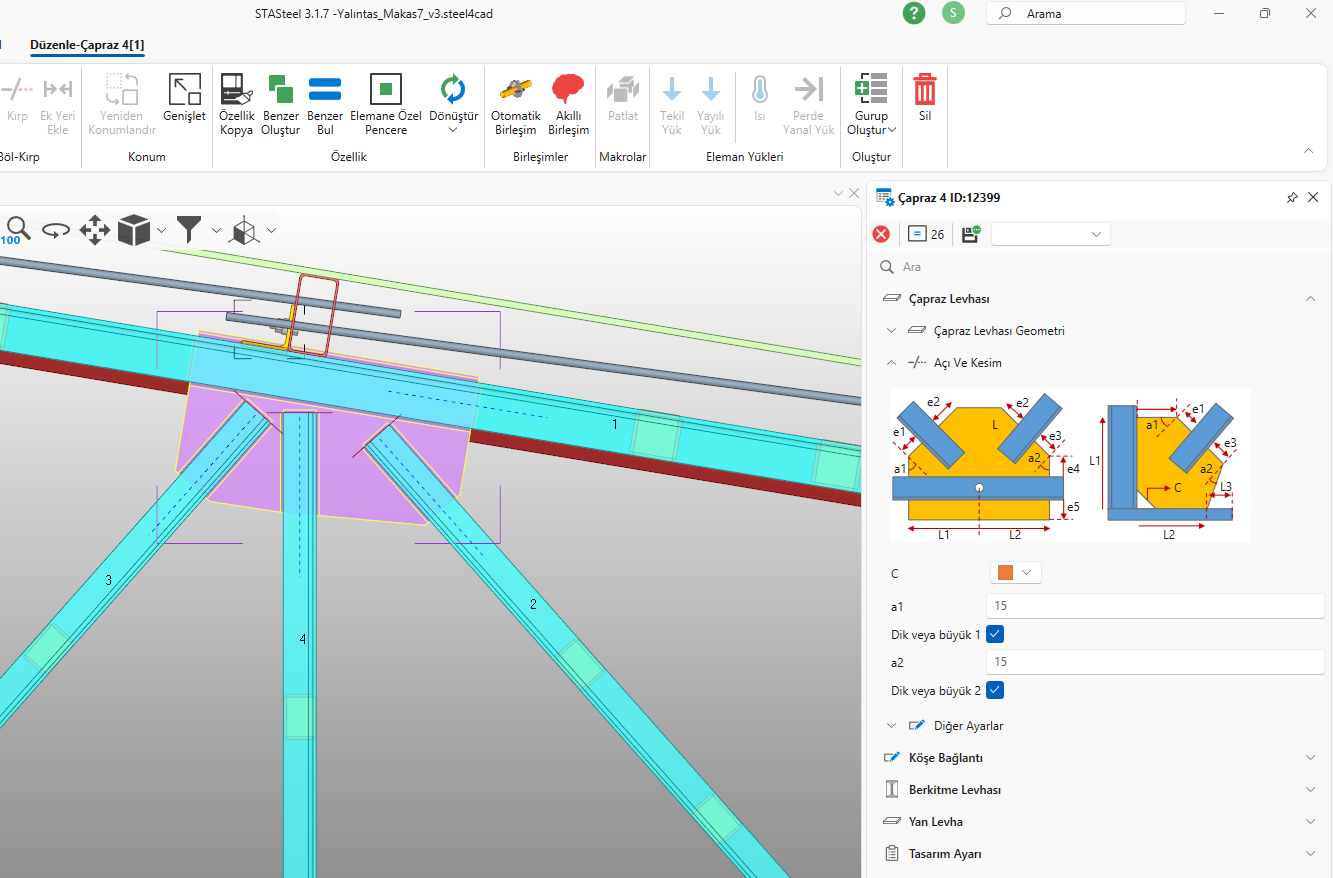Click the Genişlet icon

click(x=184, y=90)
